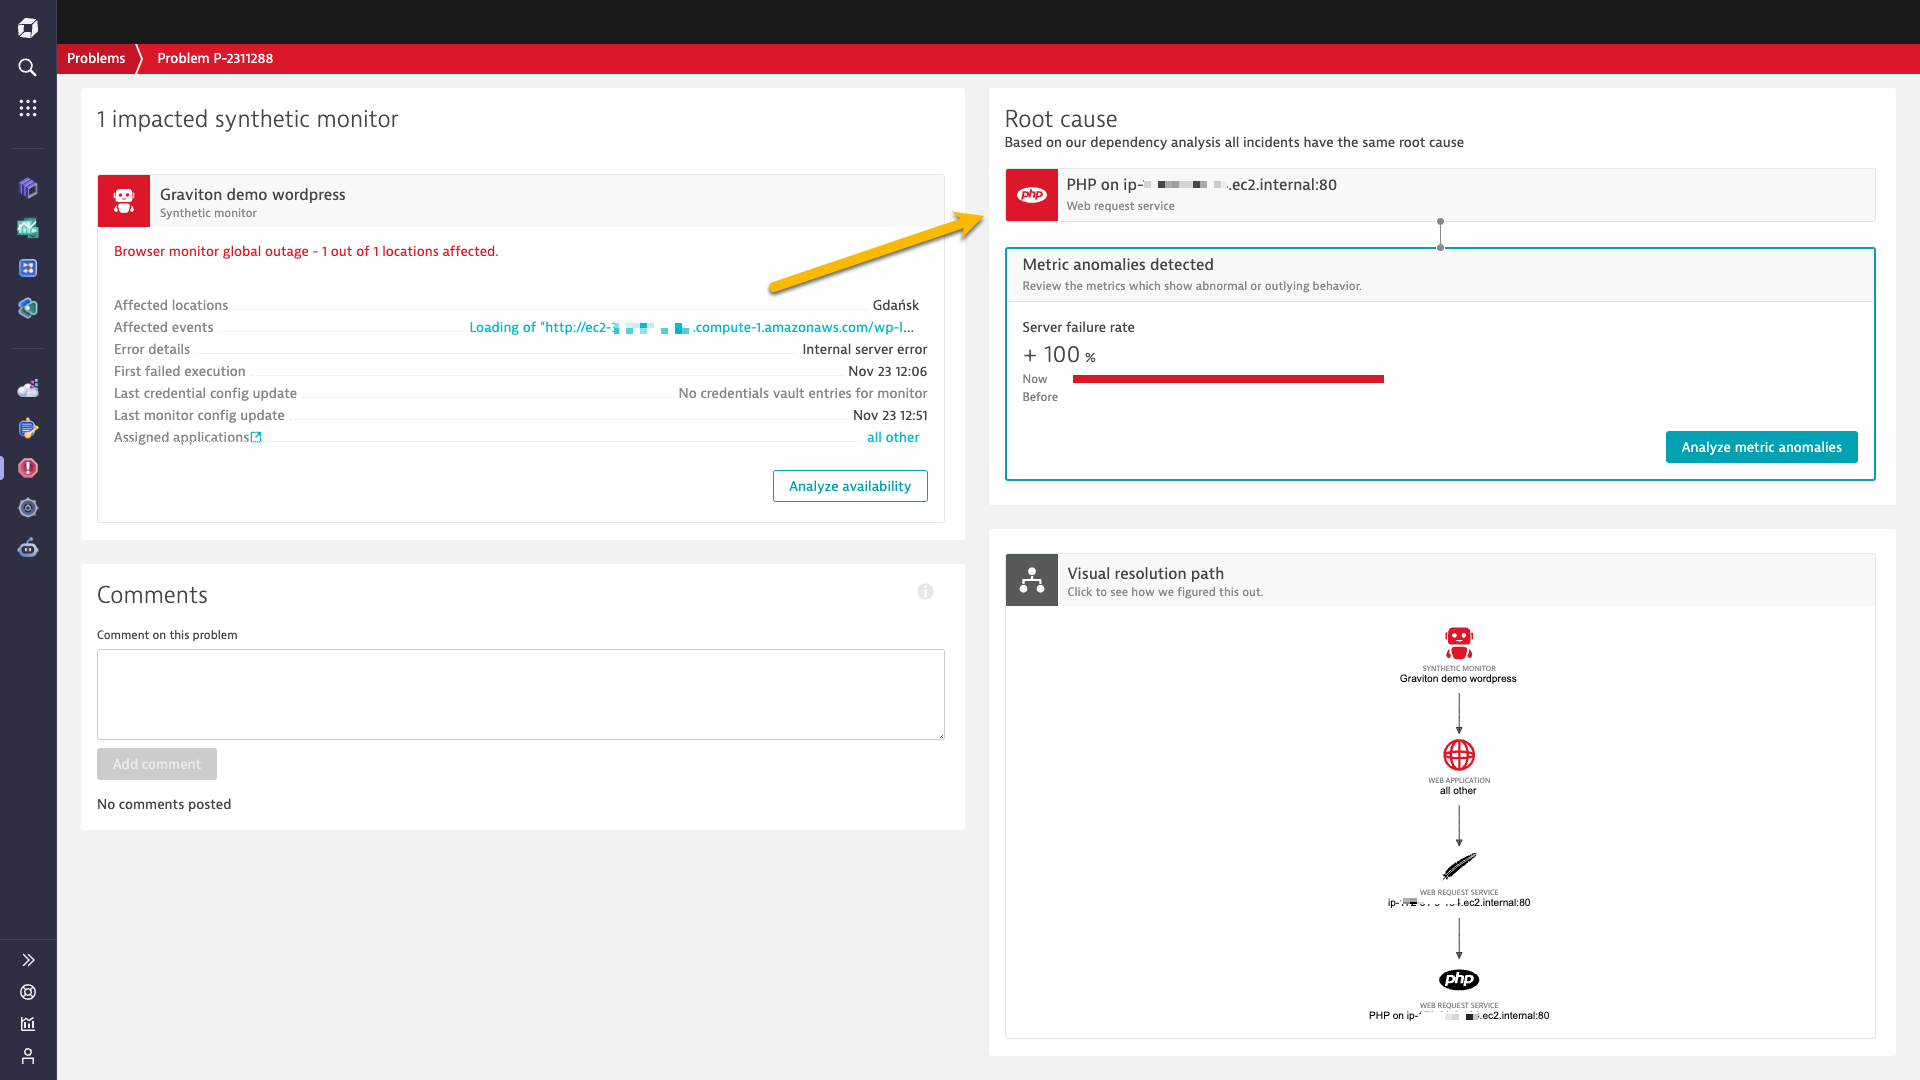Open the affected event loading URL link
This screenshot has height=1080, width=1920.
point(691,327)
